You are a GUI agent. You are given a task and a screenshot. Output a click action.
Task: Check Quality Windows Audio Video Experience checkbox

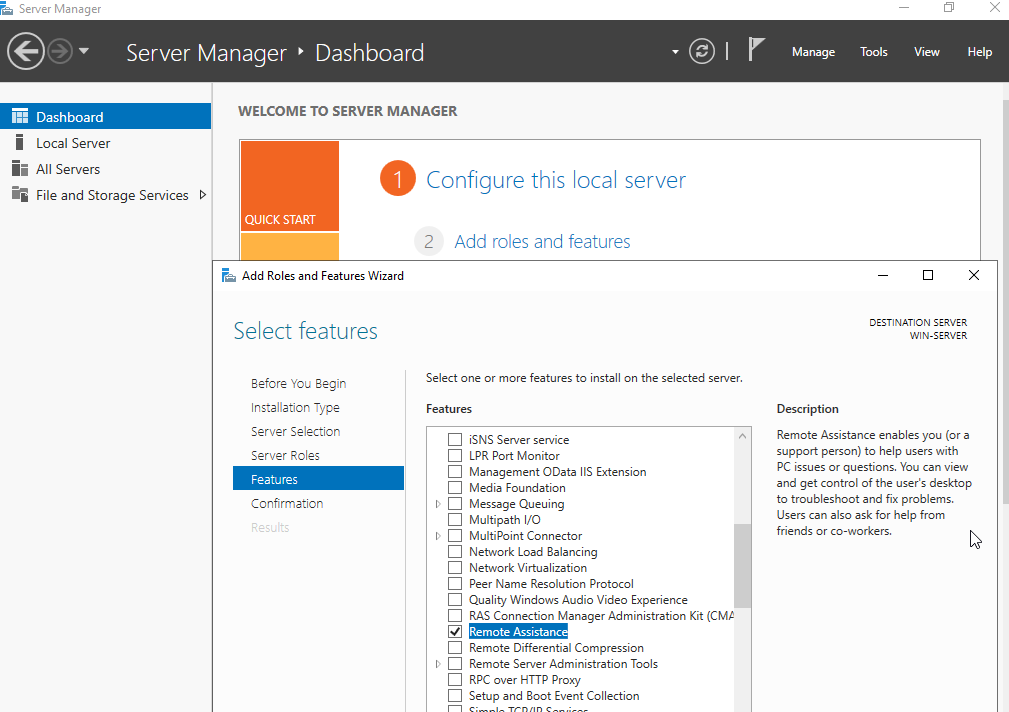point(455,600)
